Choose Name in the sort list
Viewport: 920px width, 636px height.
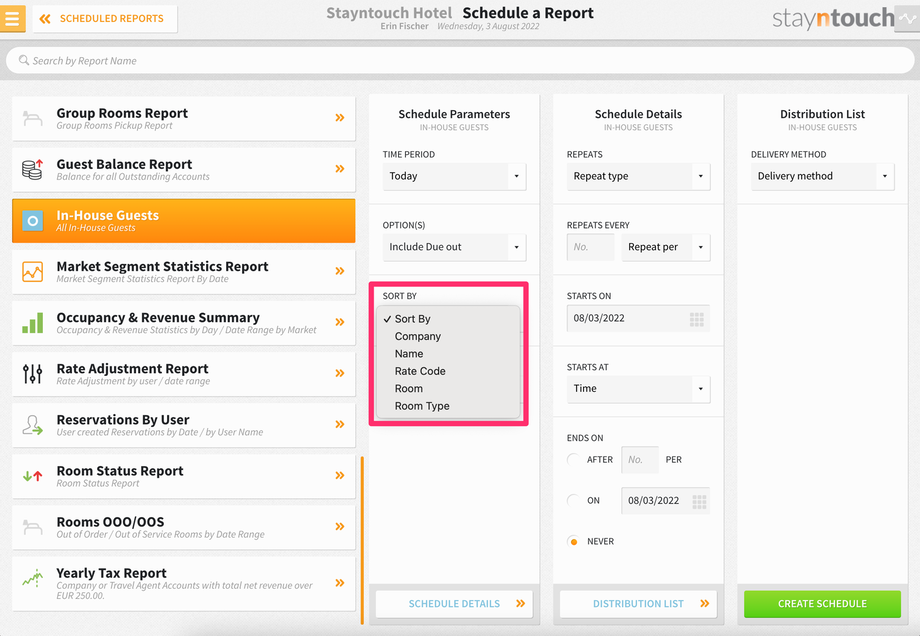click(x=448, y=354)
